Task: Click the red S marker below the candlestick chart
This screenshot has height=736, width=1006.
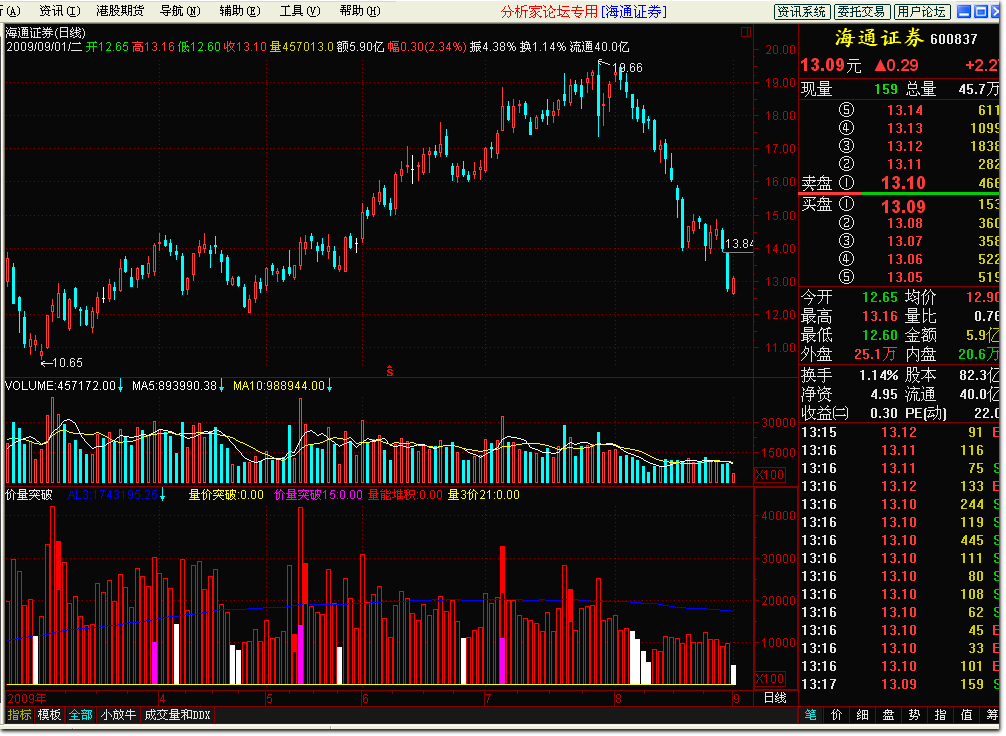Action: pos(389,371)
